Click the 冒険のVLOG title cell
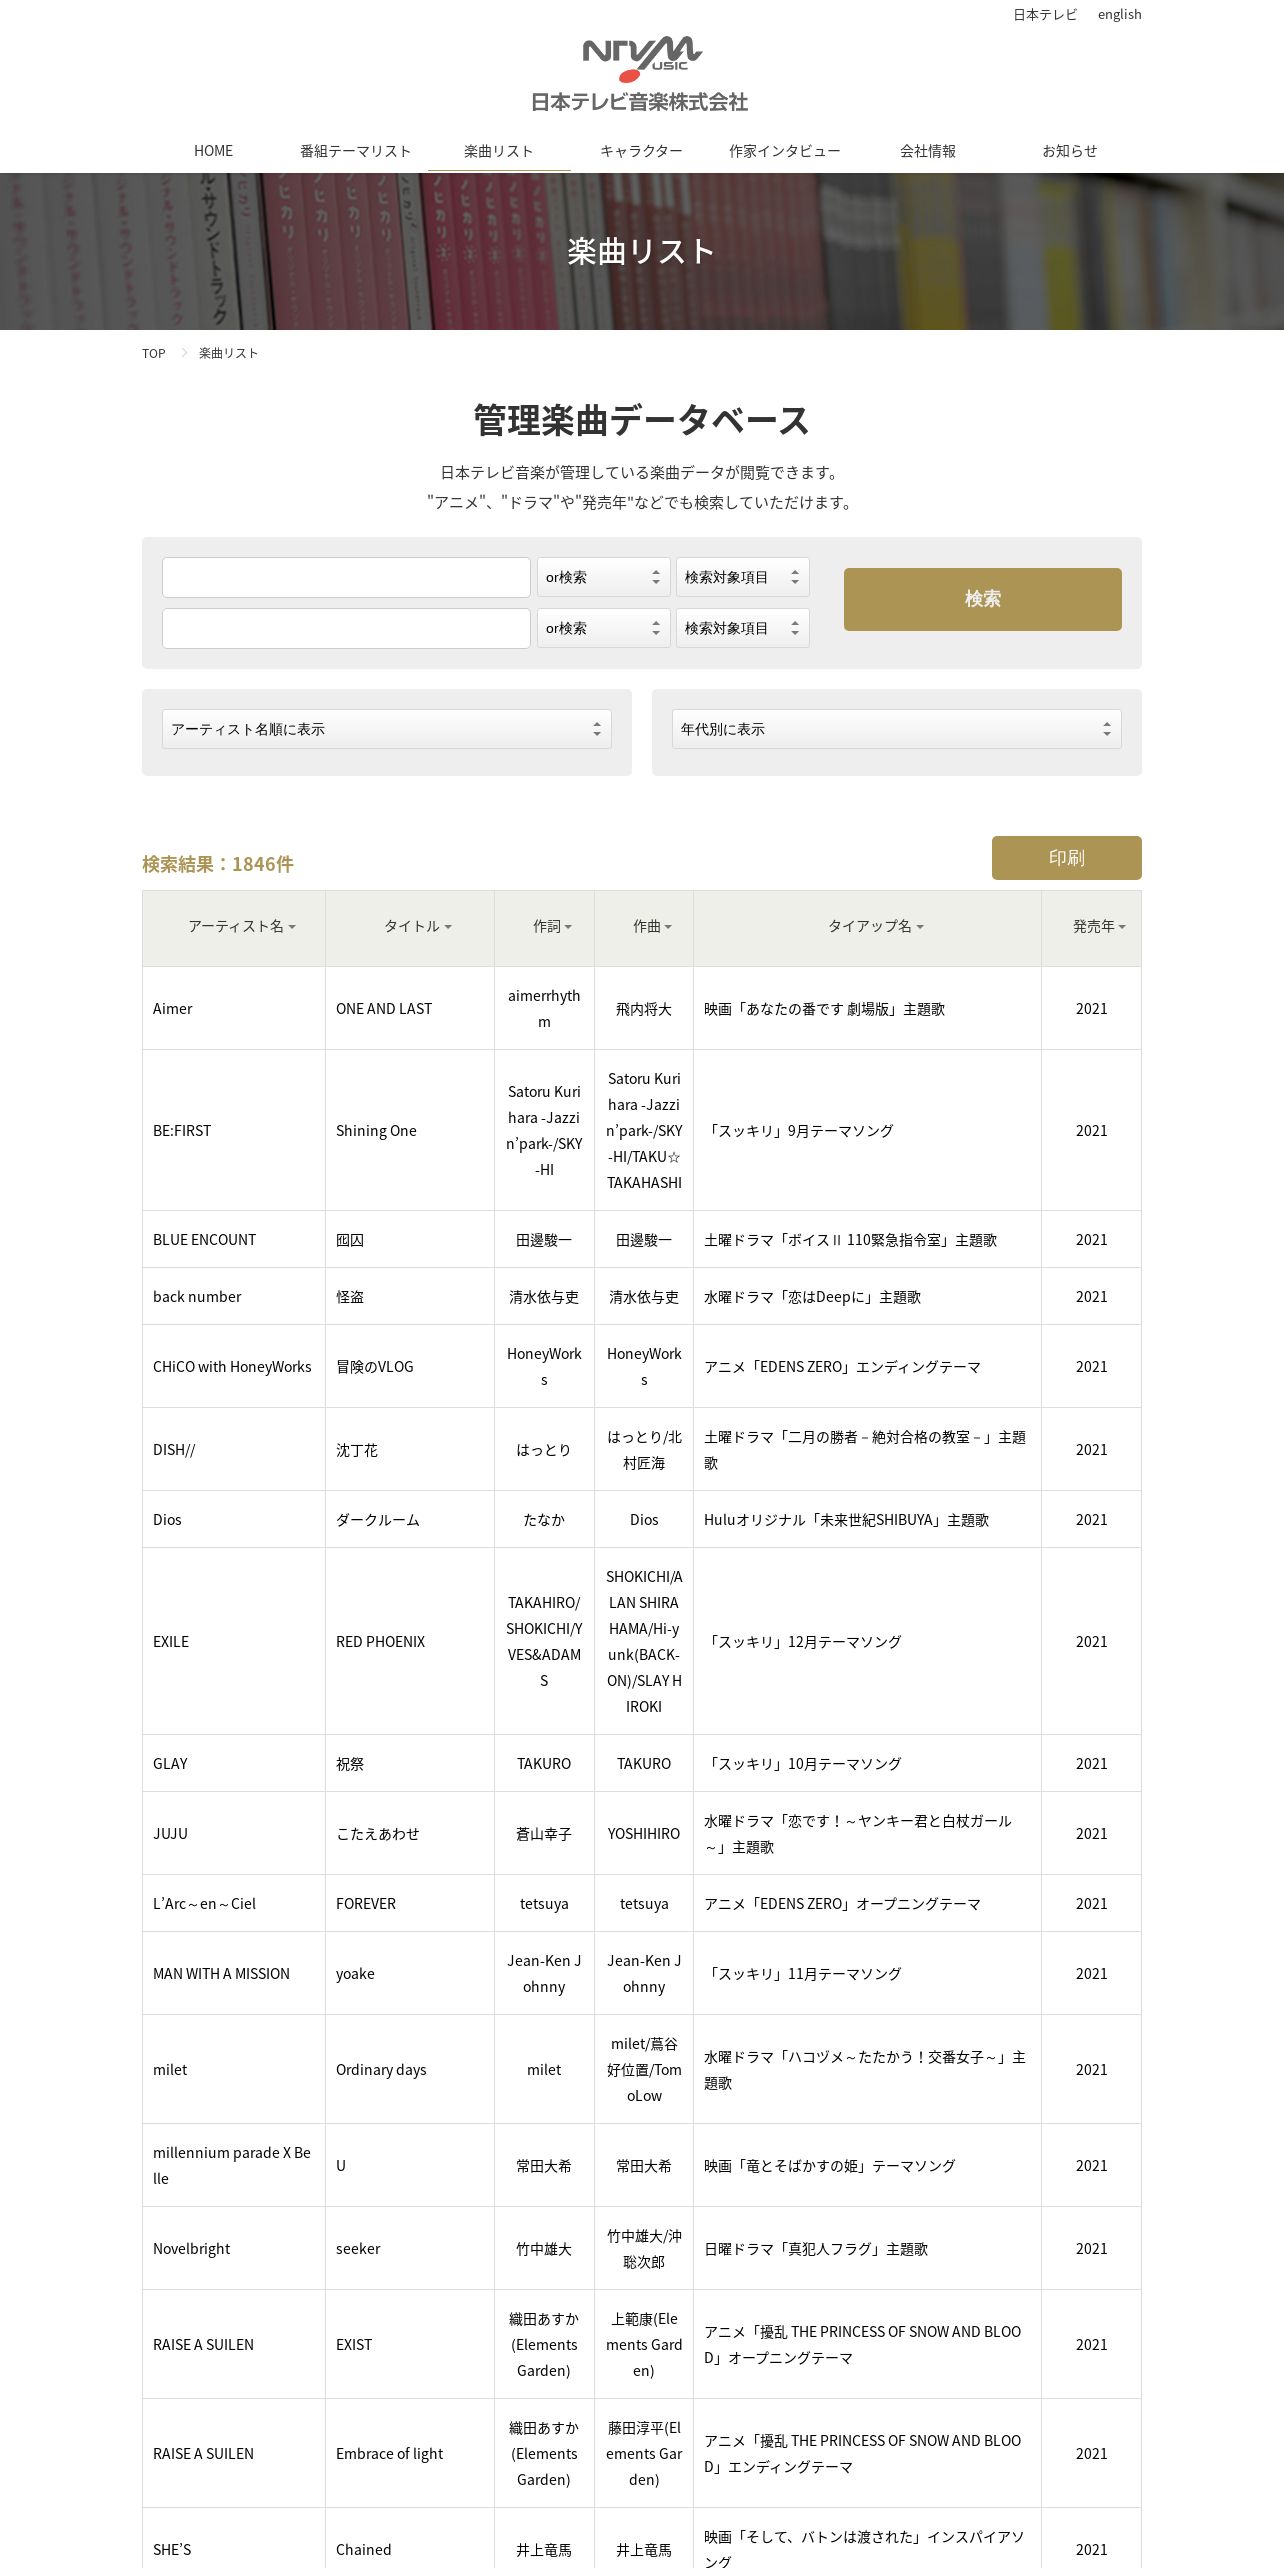 point(410,1367)
